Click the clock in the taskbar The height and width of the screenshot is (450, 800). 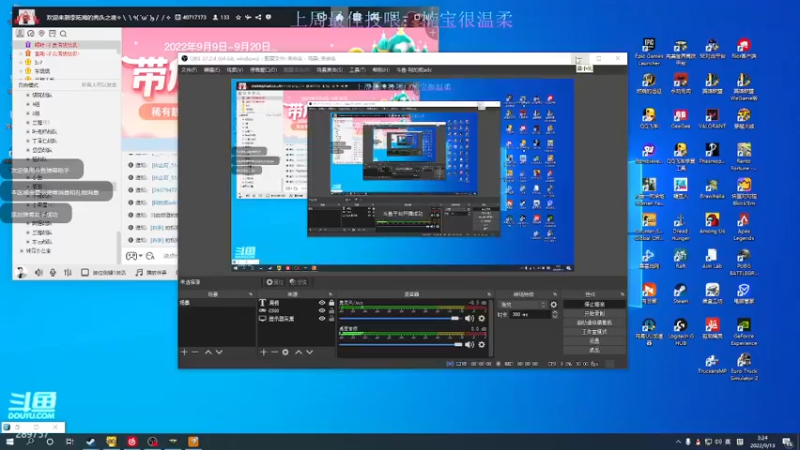tap(762, 442)
